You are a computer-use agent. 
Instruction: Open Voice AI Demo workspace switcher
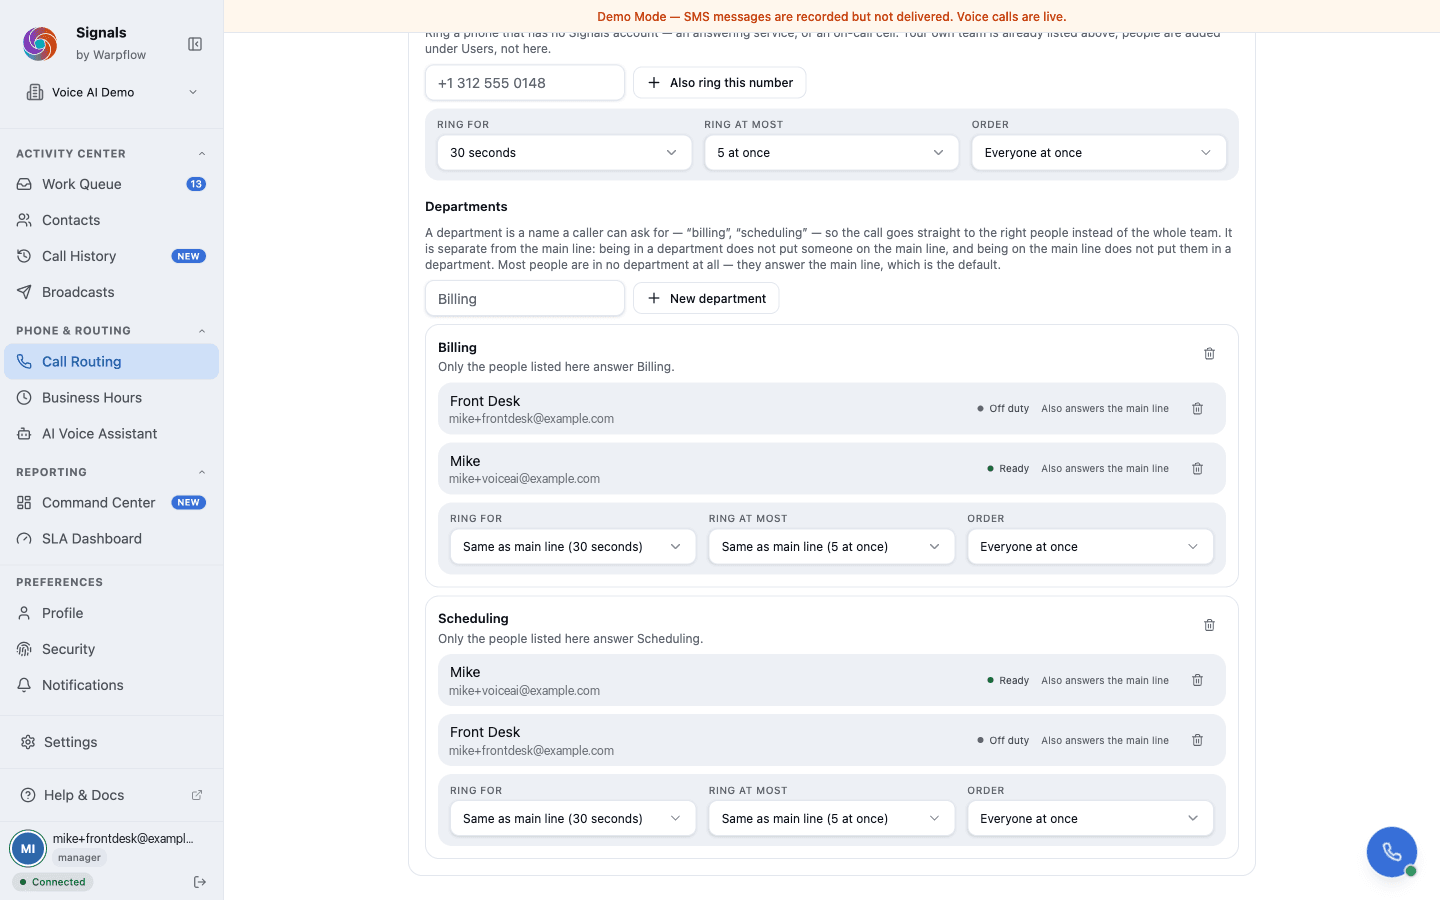(112, 92)
